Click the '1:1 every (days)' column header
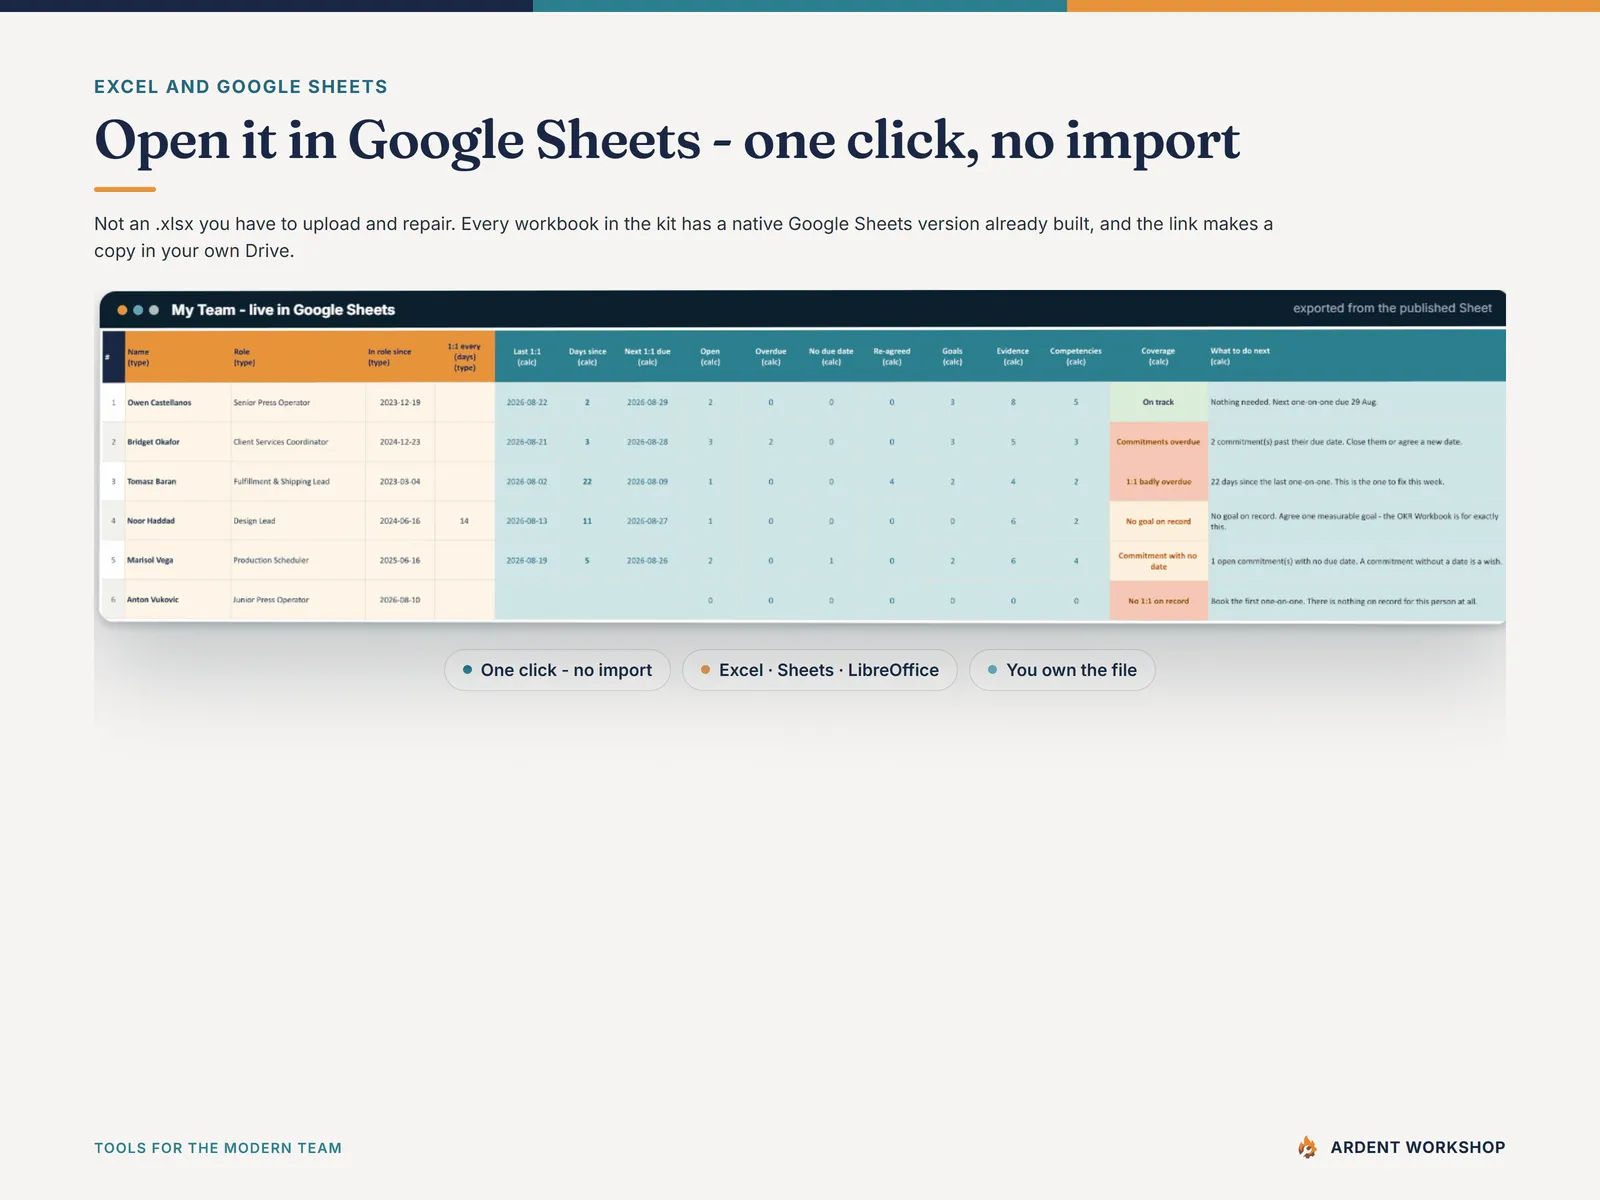Image resolution: width=1600 pixels, height=1200 pixels. pos(464,357)
